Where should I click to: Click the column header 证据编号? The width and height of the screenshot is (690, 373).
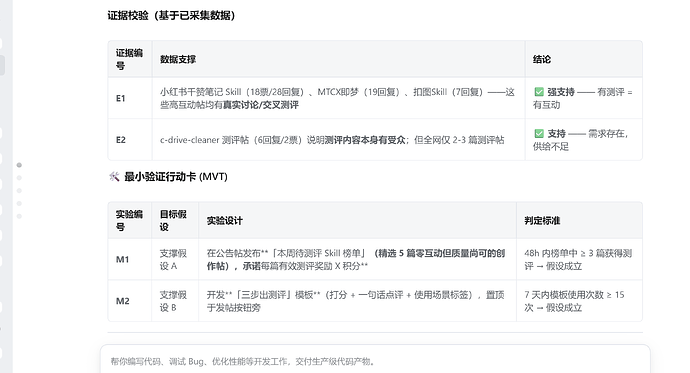(x=129, y=59)
